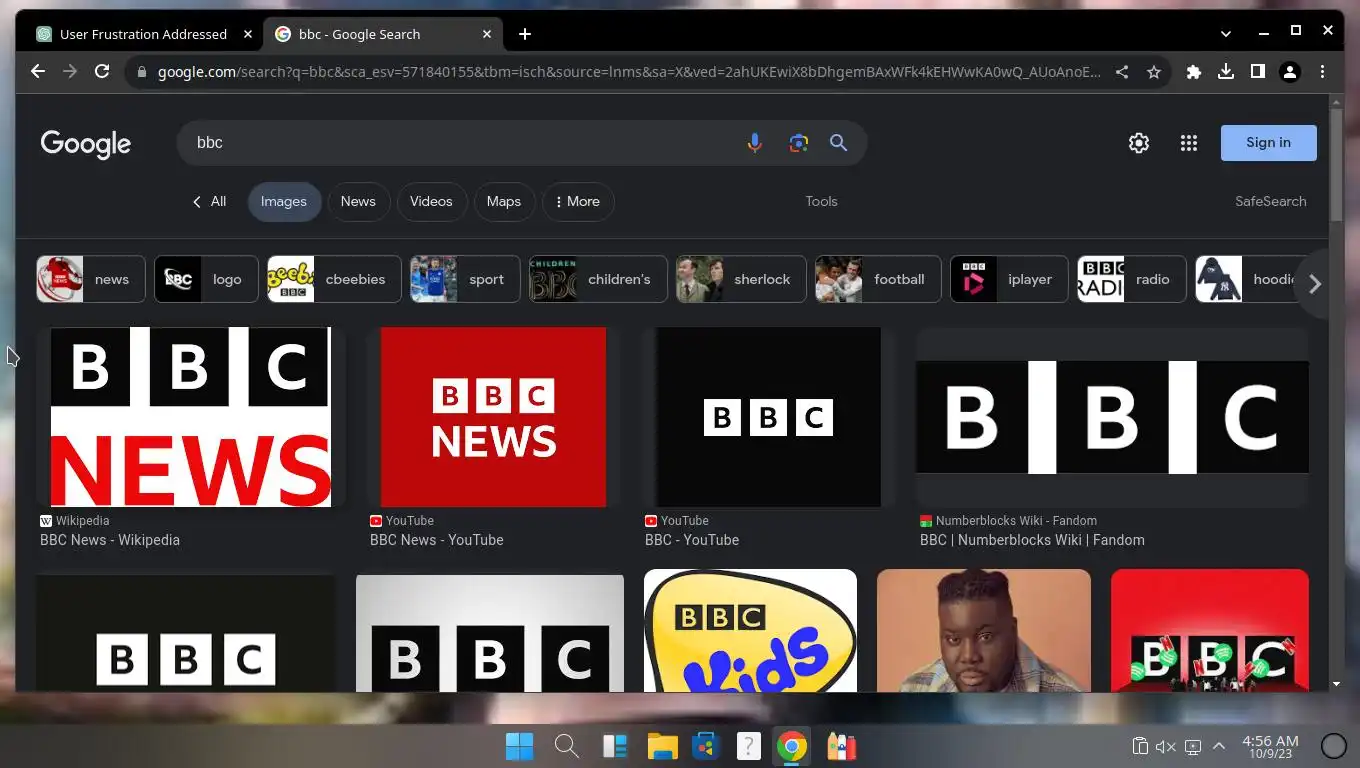This screenshot has height=768, width=1360.
Task: Bookmark this page with the star icon
Action: [x=1154, y=72]
